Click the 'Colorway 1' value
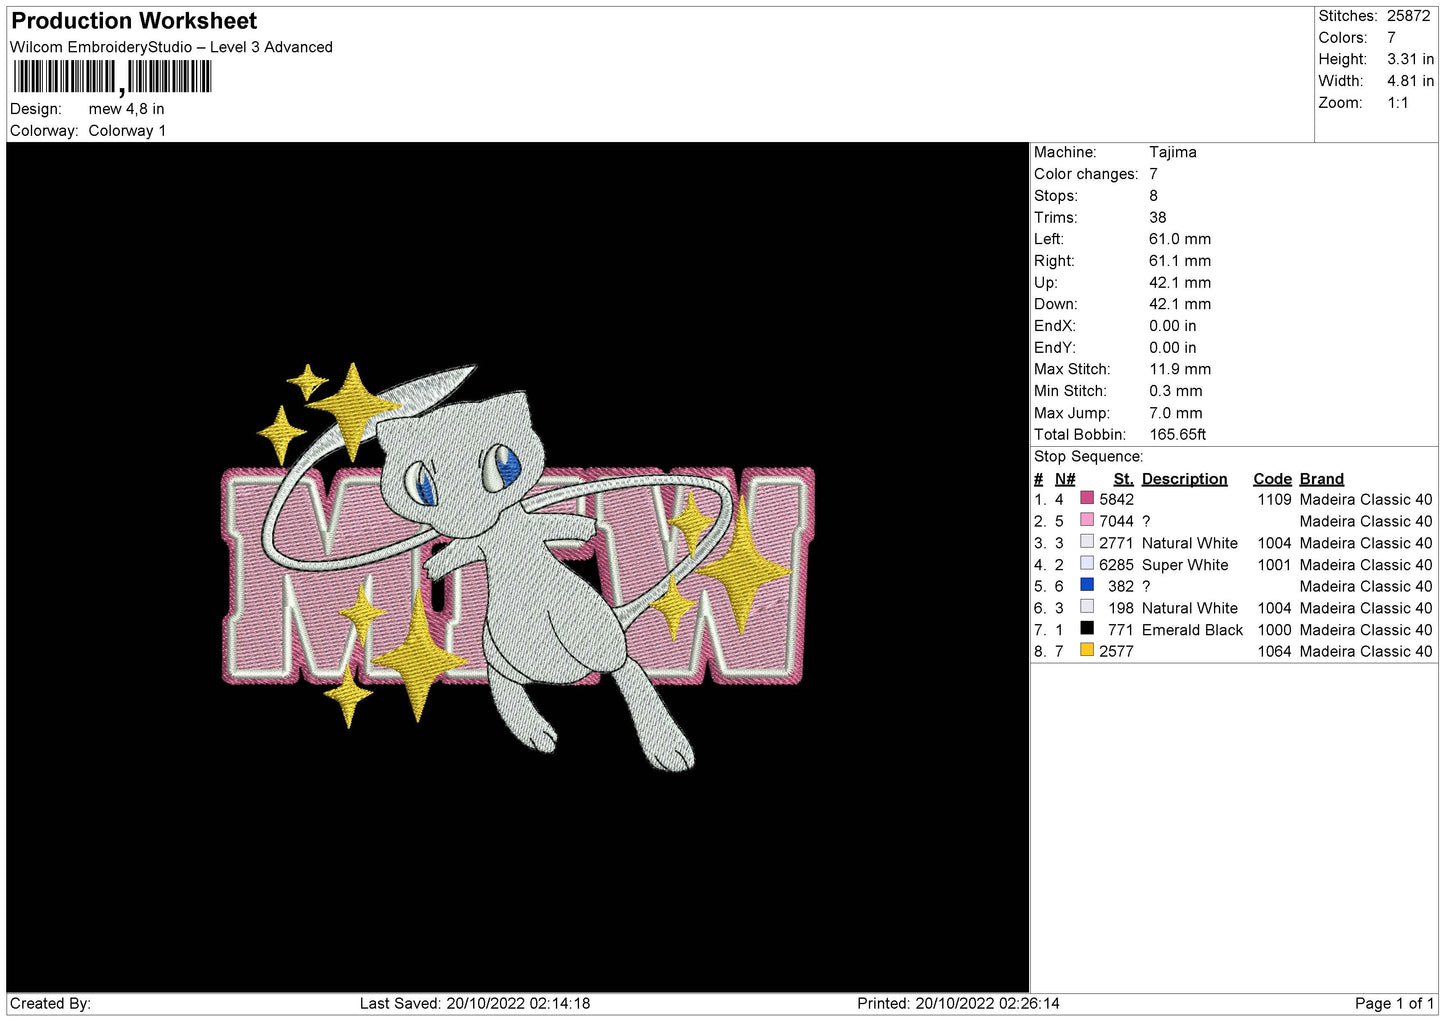The height and width of the screenshot is (1021, 1445). click(127, 131)
